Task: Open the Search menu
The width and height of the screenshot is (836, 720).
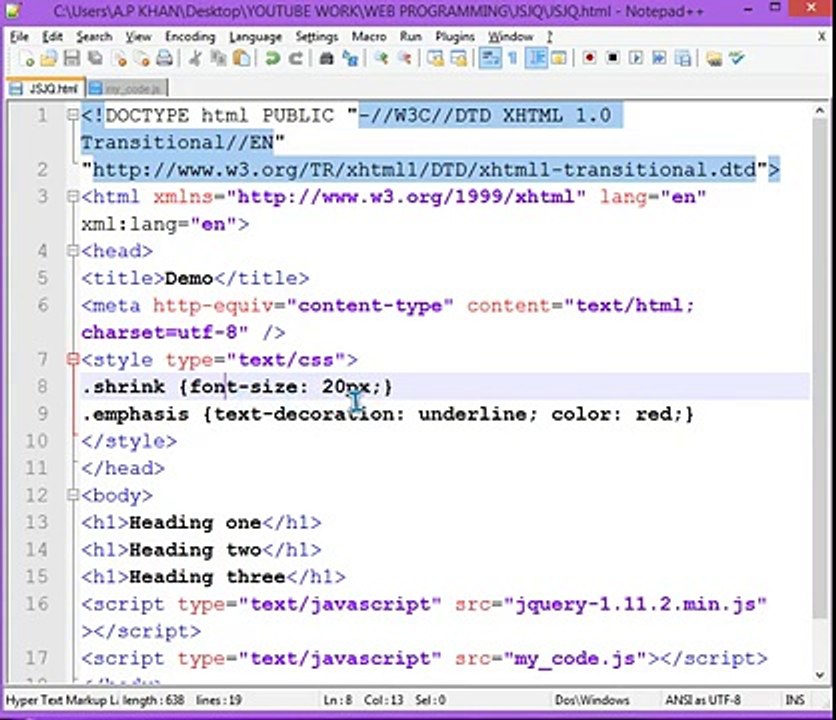Action: 94,37
